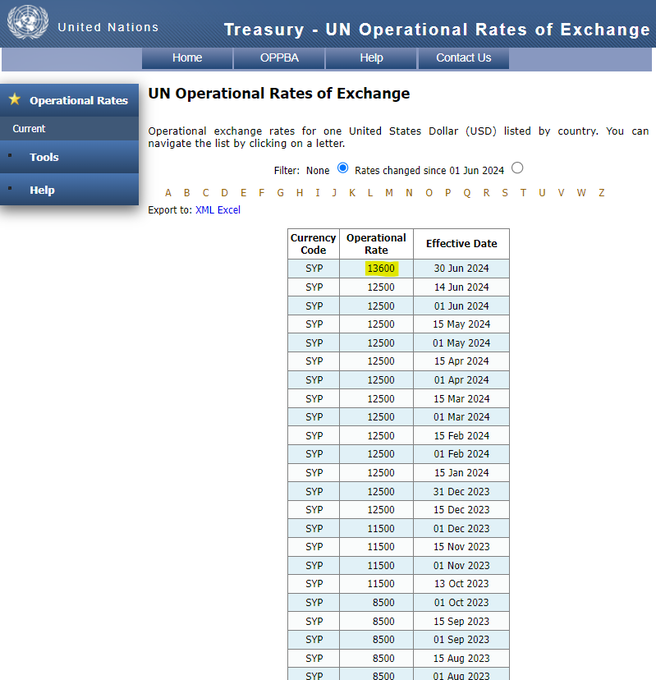Jump to countries starting with G
This screenshot has height=680, width=656.
[x=281, y=193]
